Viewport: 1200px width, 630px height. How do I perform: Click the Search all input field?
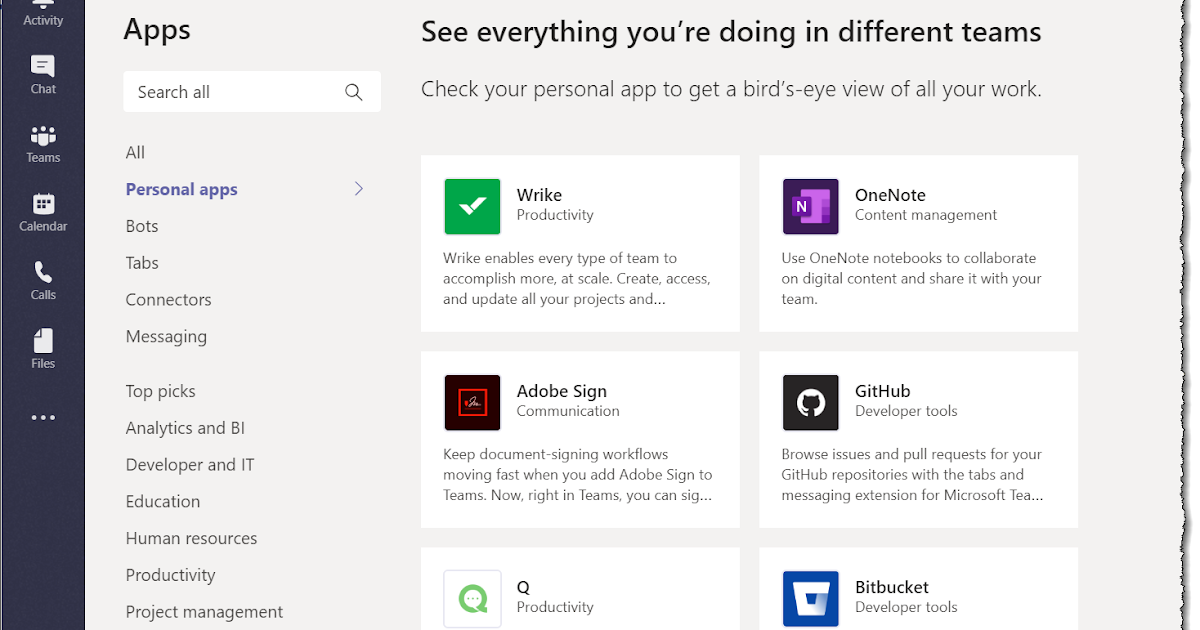[235, 92]
